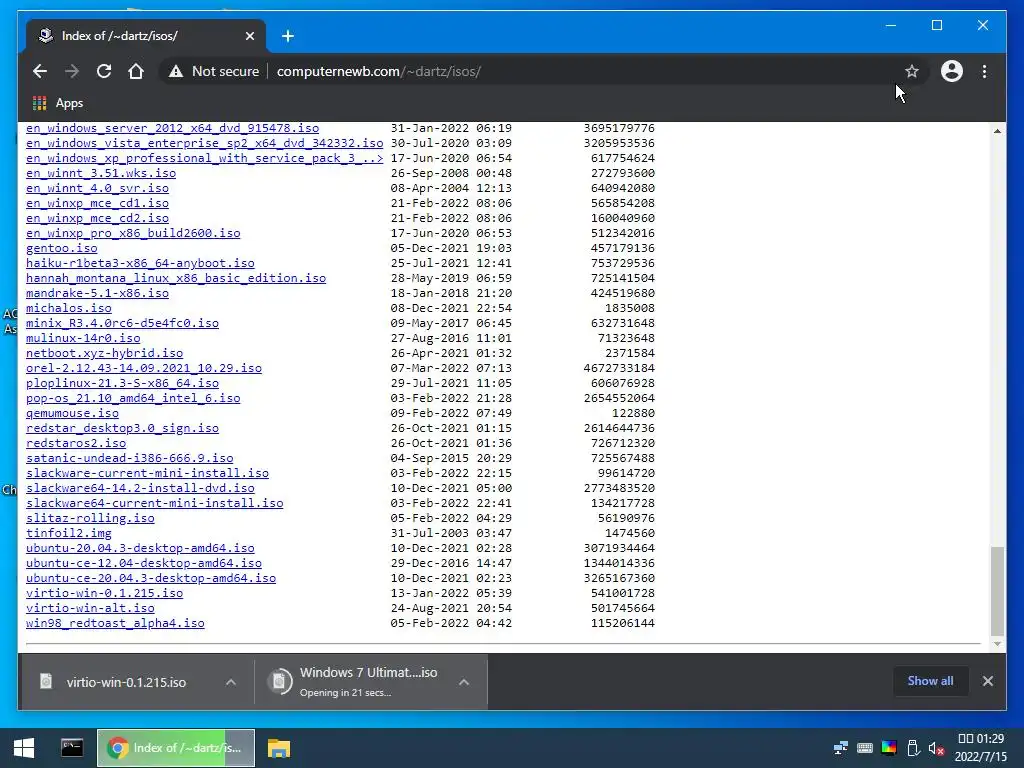Click pop-os_21.10_amd64_intel_6.iso link
Image resolution: width=1024 pixels, height=768 pixels.
tap(133, 398)
